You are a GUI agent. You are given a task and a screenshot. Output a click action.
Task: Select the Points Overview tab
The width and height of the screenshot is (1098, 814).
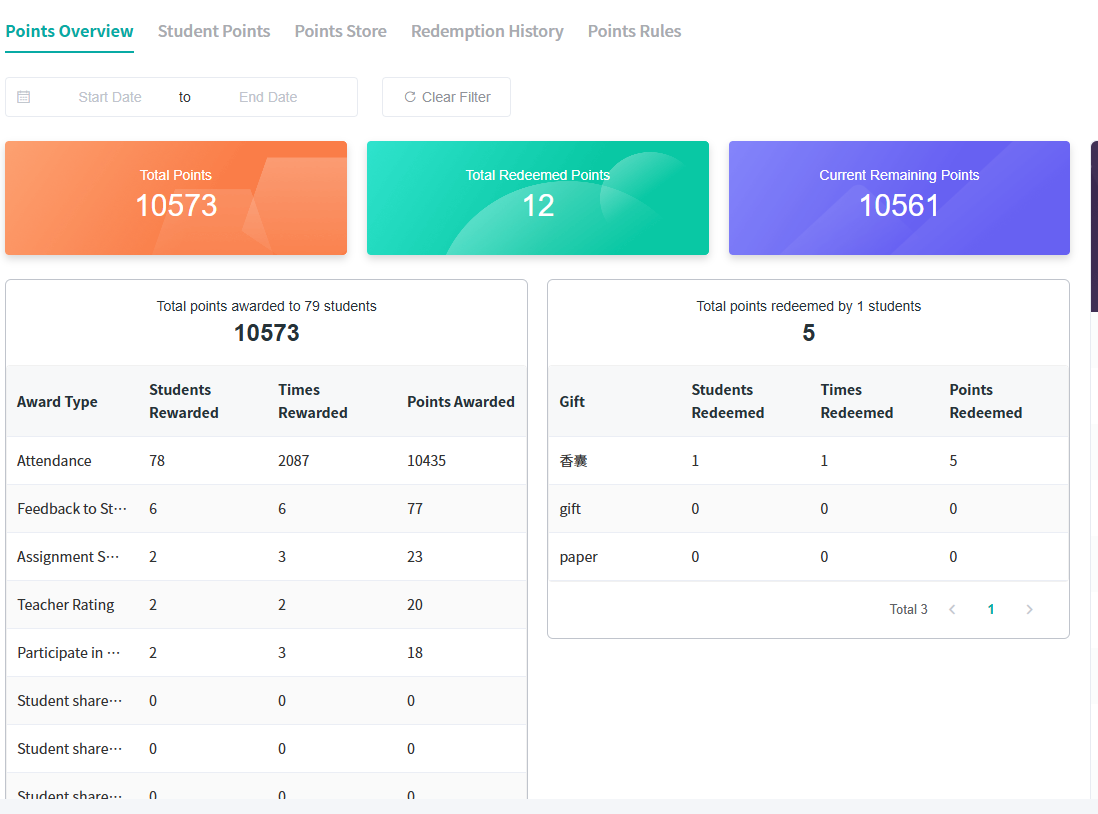[x=69, y=31]
